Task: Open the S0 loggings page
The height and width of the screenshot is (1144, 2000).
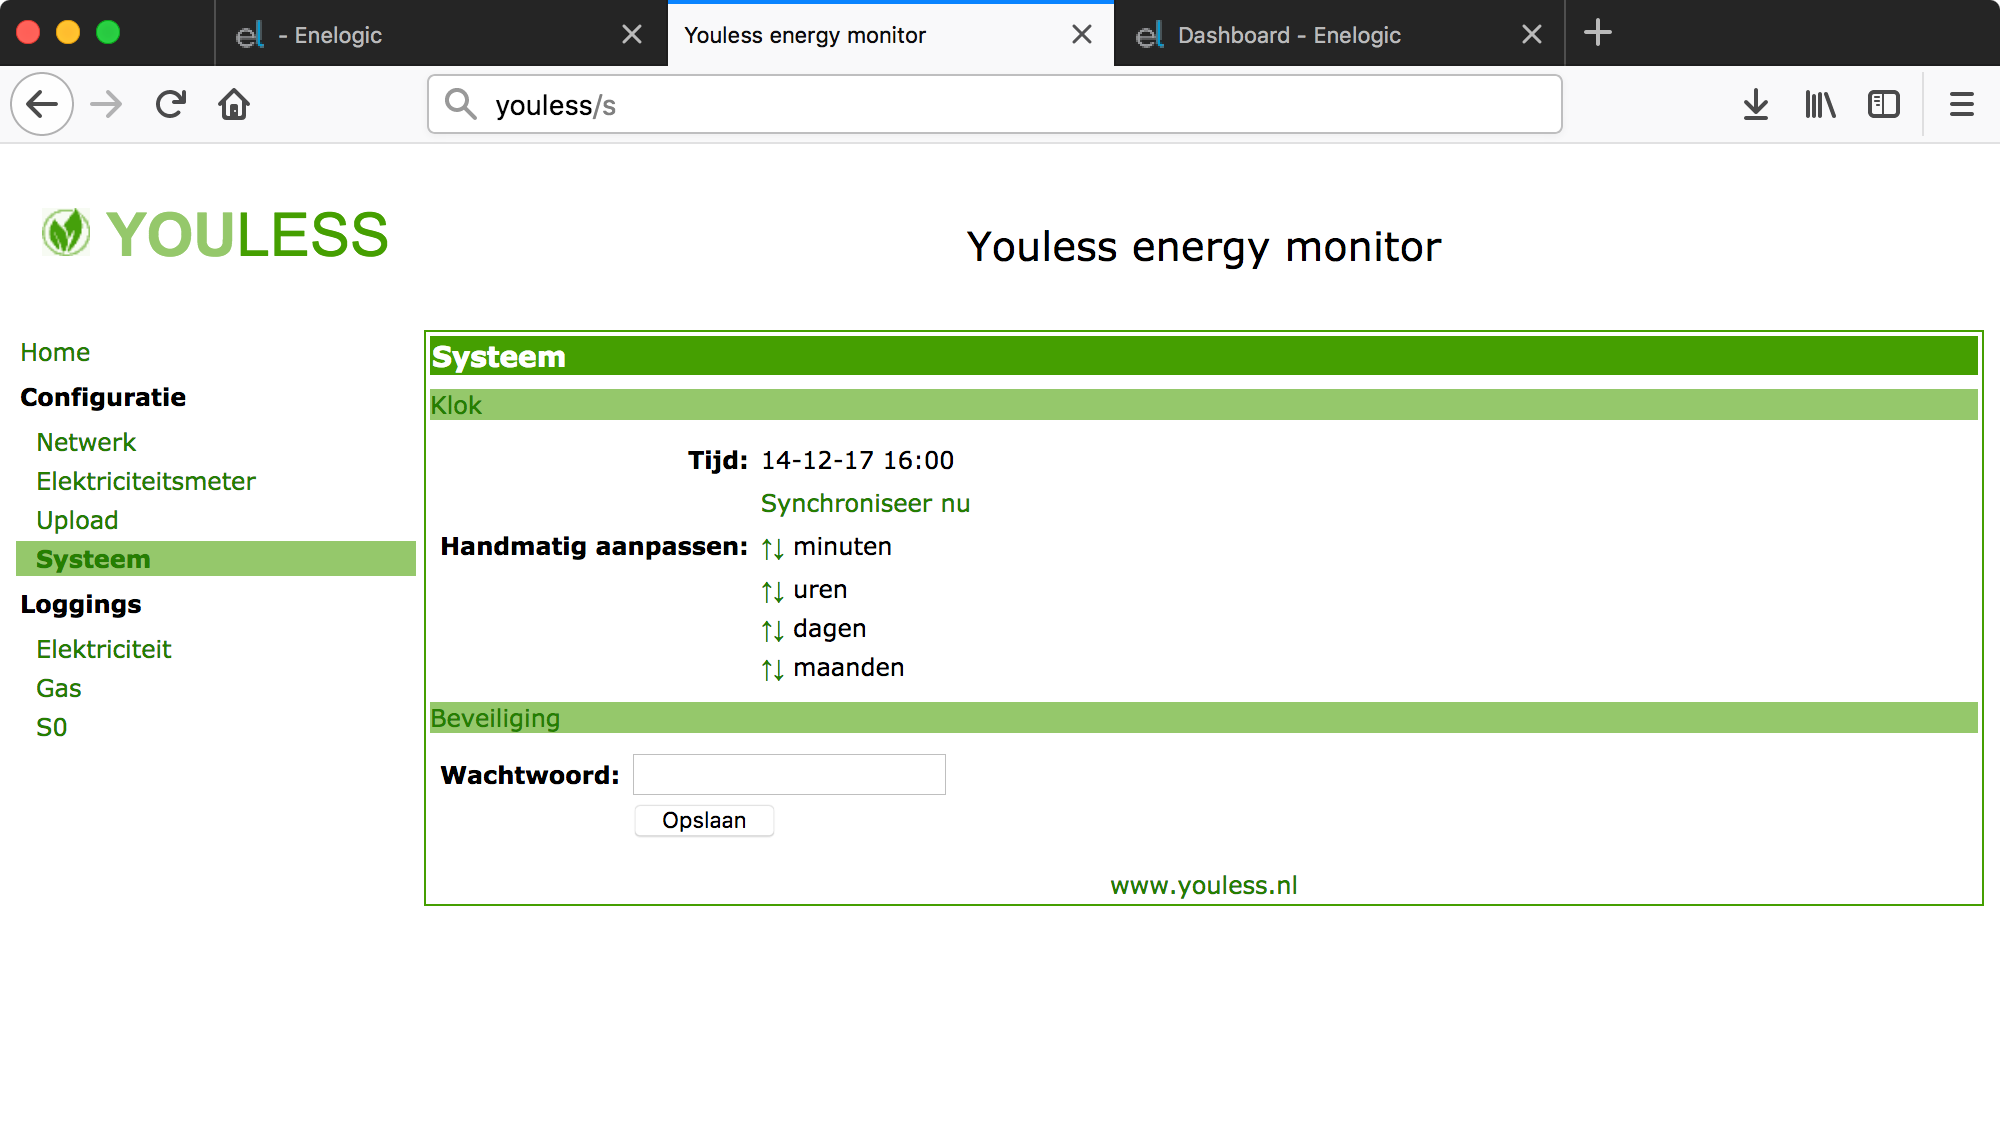Action: point(52,727)
